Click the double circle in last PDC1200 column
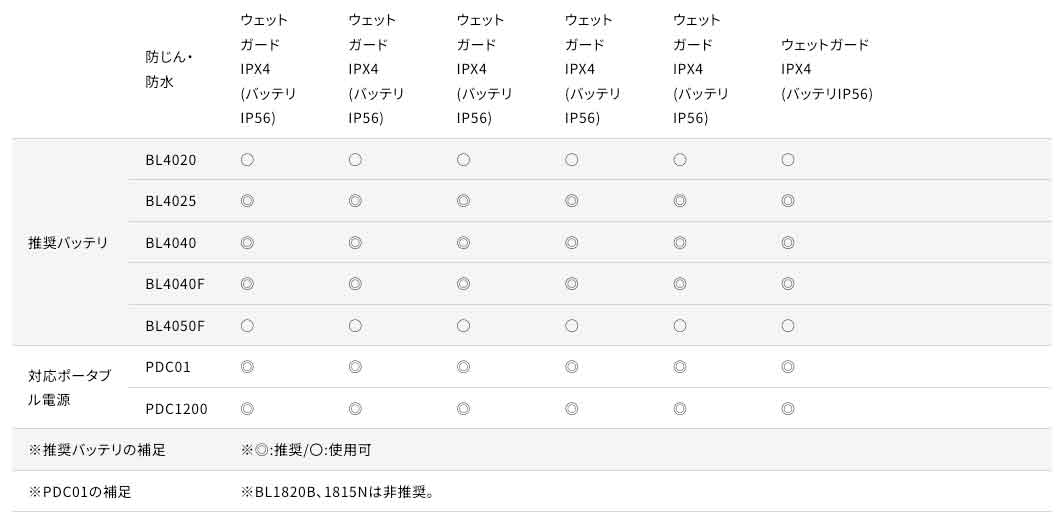Image resolution: width=1059 pixels, height=520 pixels. pyautogui.click(x=787, y=409)
